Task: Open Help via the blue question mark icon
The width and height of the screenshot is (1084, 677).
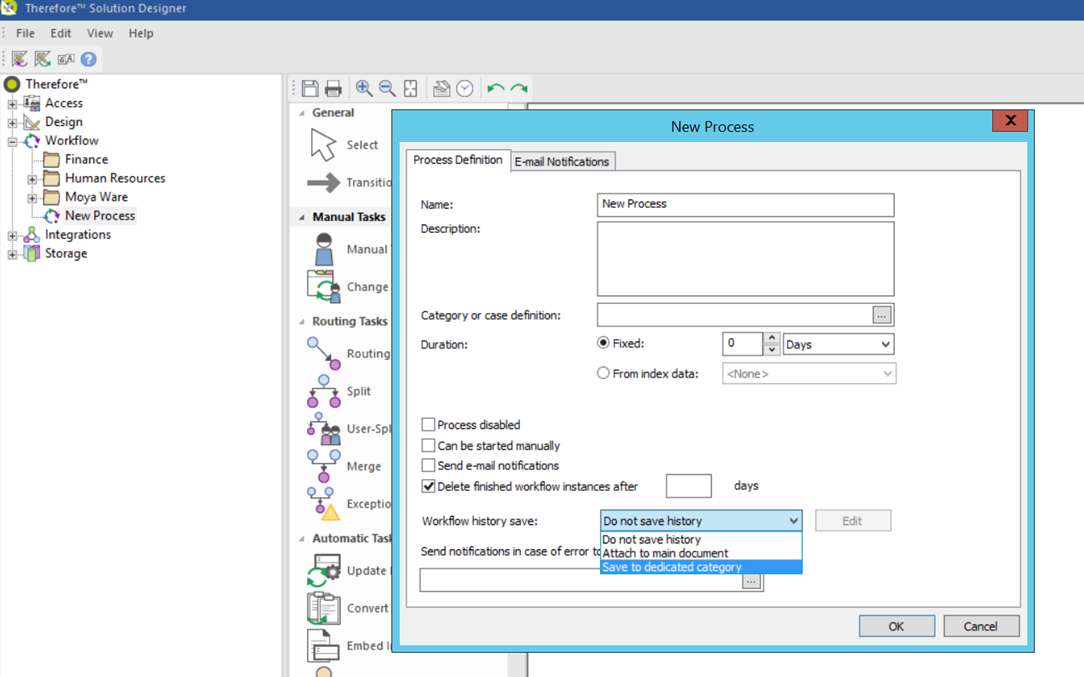Action: pyautogui.click(x=89, y=59)
